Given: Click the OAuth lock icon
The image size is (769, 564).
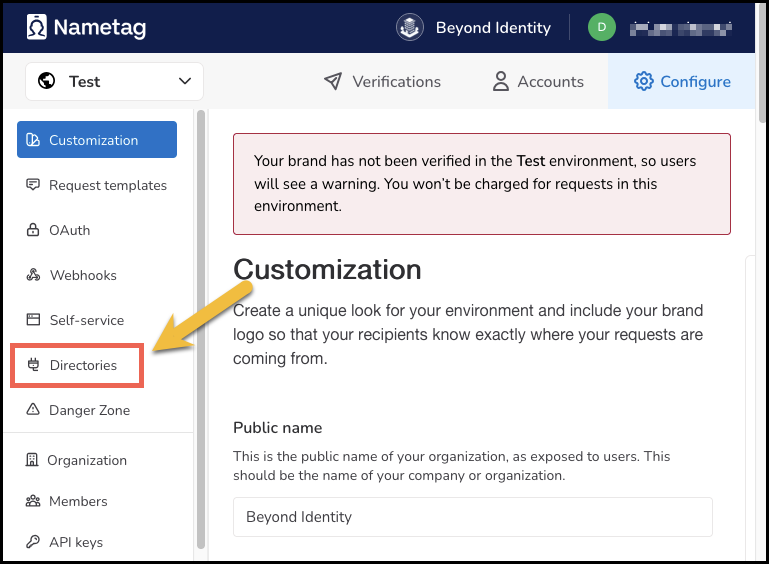Looking at the screenshot, I should 32,230.
